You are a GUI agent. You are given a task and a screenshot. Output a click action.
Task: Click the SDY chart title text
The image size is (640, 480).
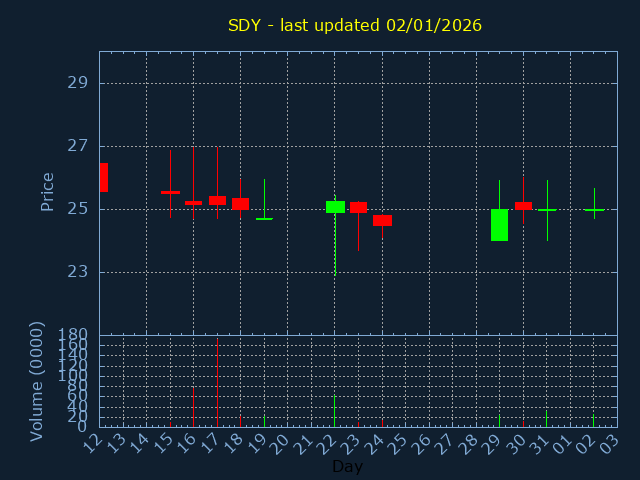click(355, 25)
